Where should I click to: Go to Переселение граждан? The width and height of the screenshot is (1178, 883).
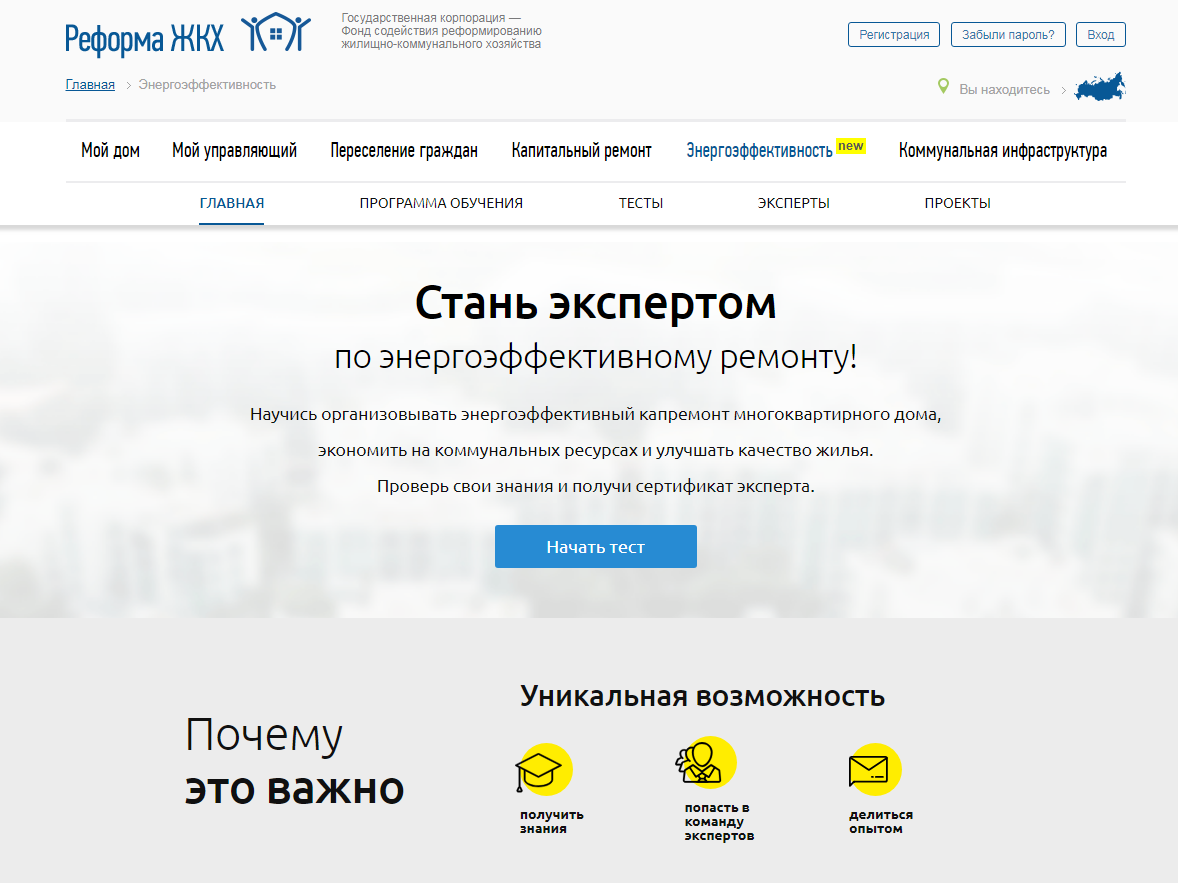404,151
